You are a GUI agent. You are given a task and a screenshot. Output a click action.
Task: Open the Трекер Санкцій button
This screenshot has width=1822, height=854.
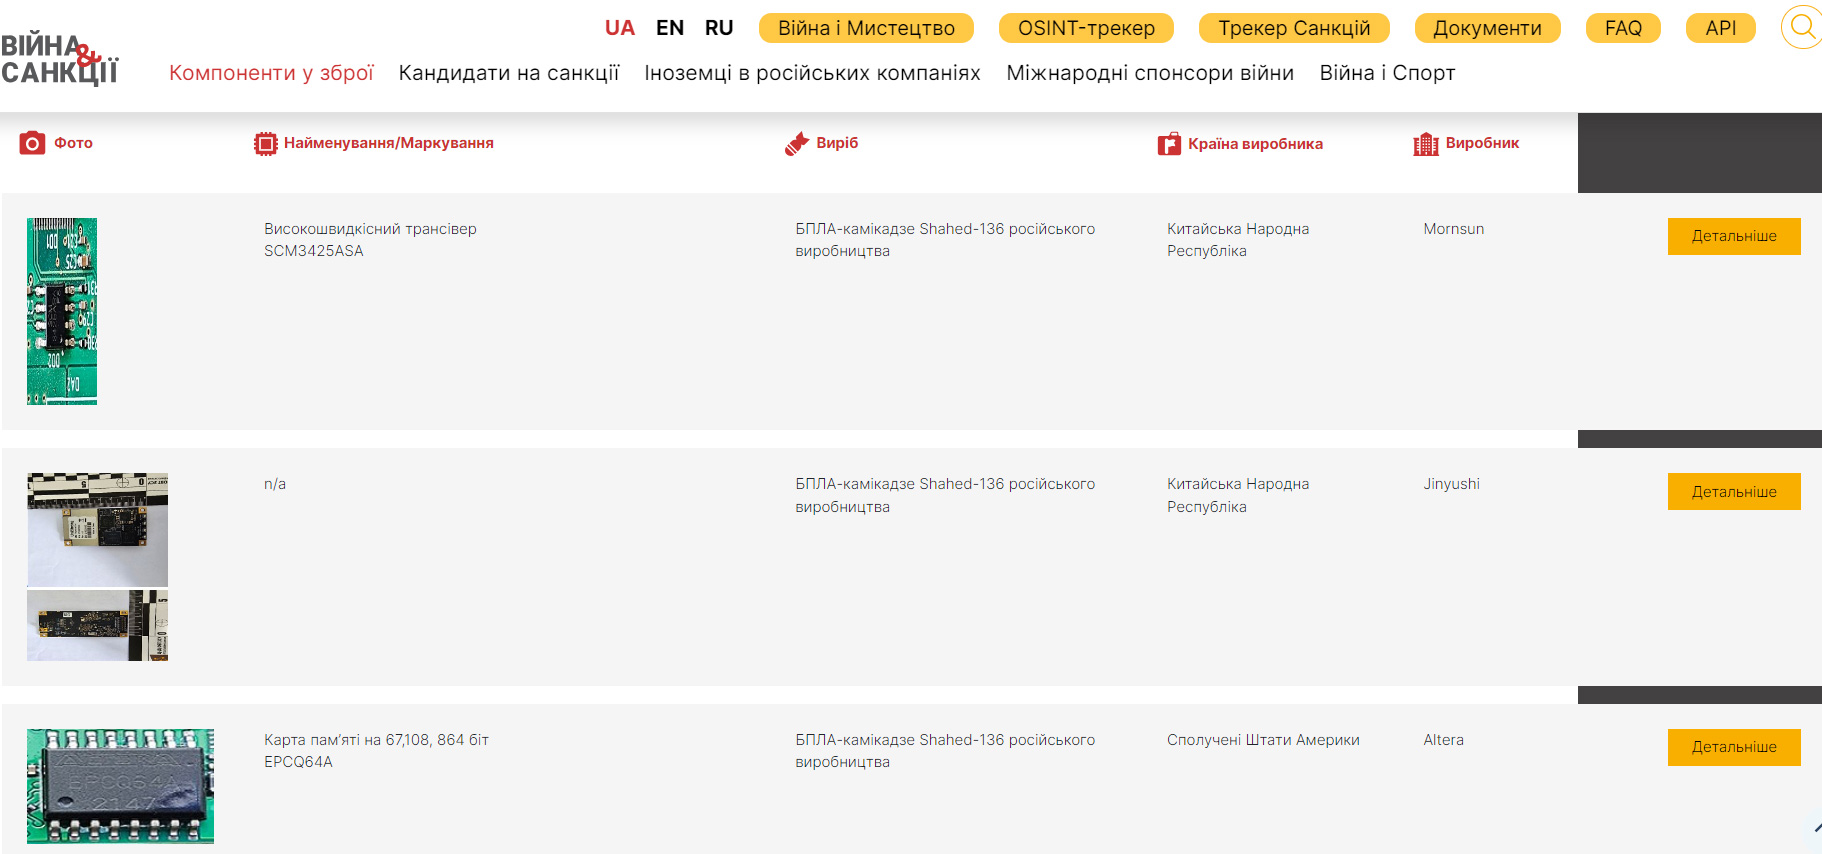[1293, 28]
